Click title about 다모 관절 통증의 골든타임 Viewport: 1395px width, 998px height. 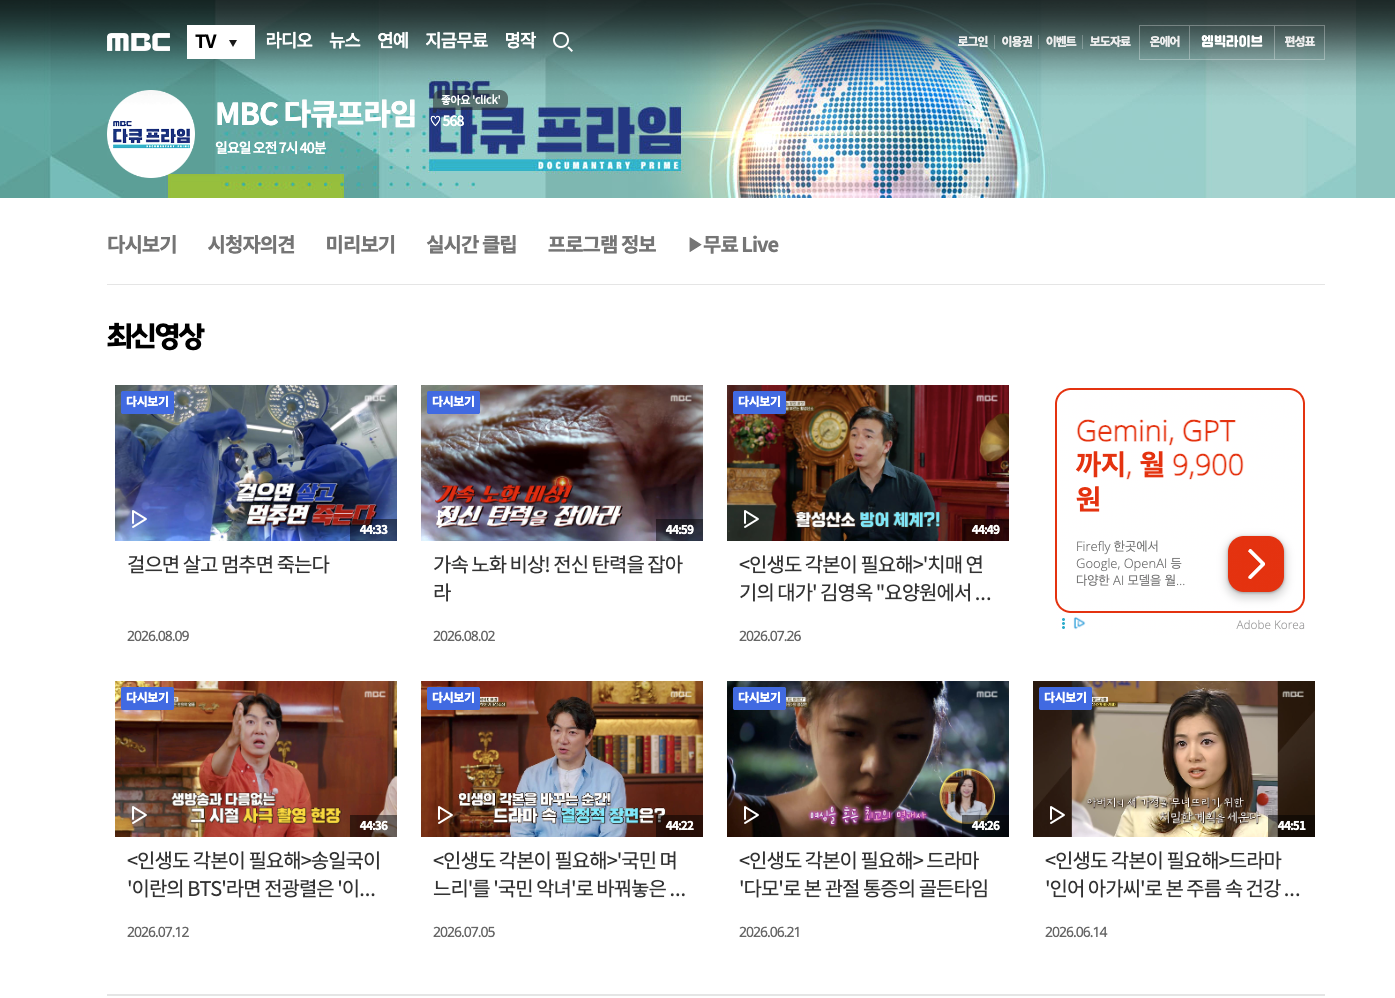click(x=864, y=875)
